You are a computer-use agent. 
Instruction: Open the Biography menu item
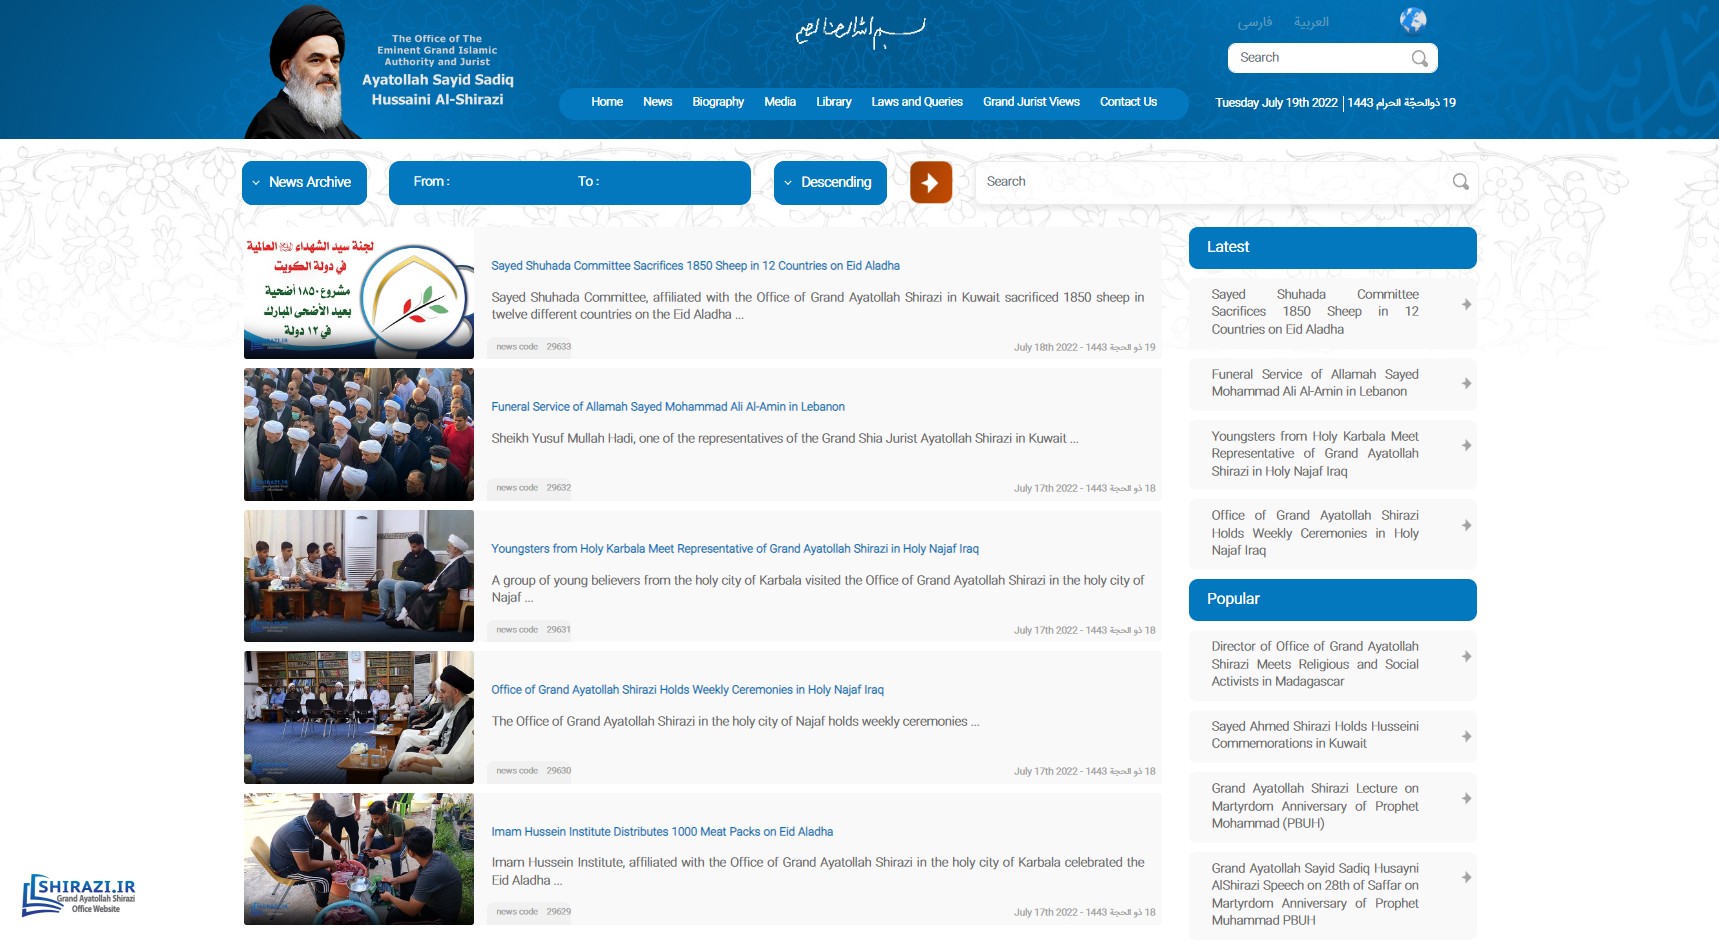point(717,102)
